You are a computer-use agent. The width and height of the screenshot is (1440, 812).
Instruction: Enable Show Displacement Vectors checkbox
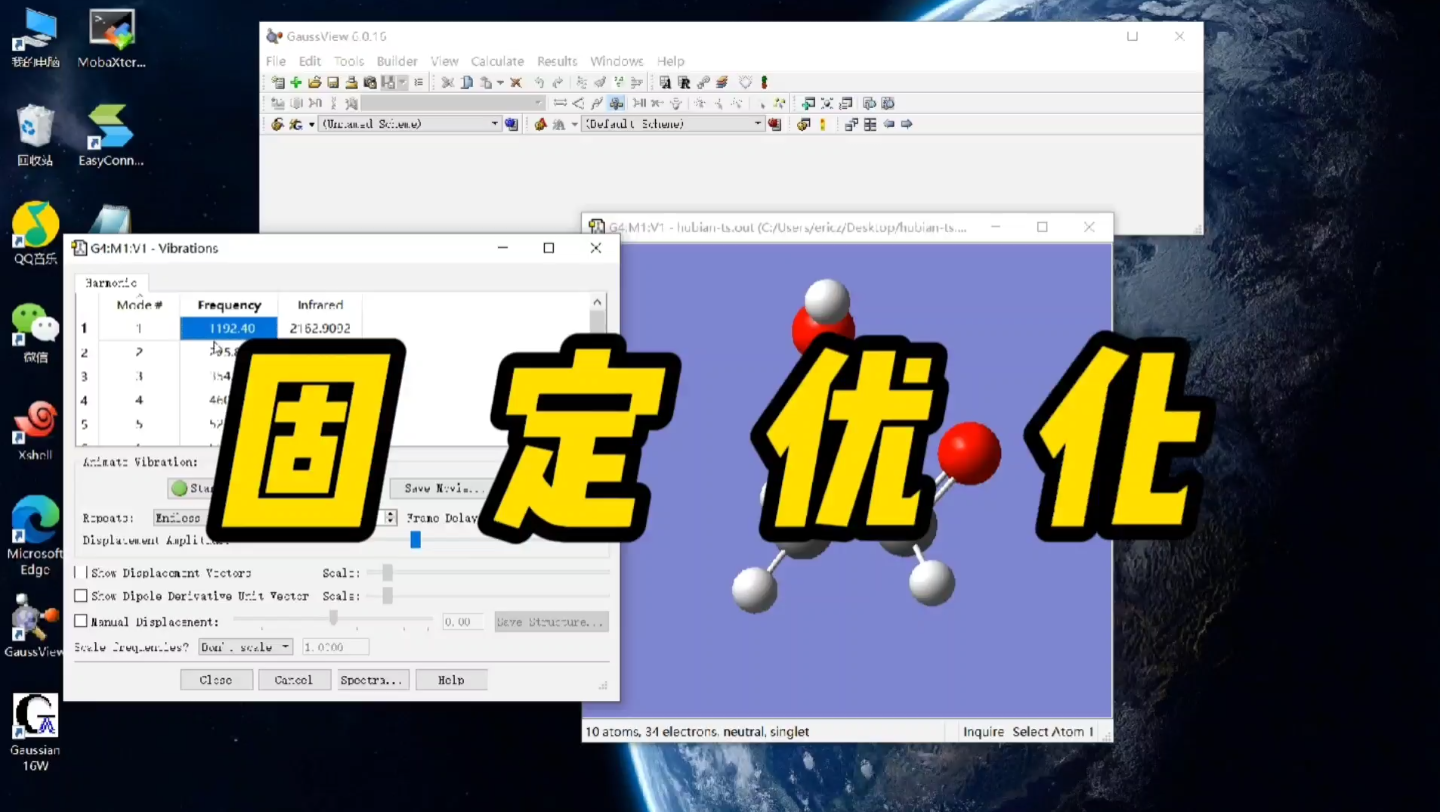[81, 573]
